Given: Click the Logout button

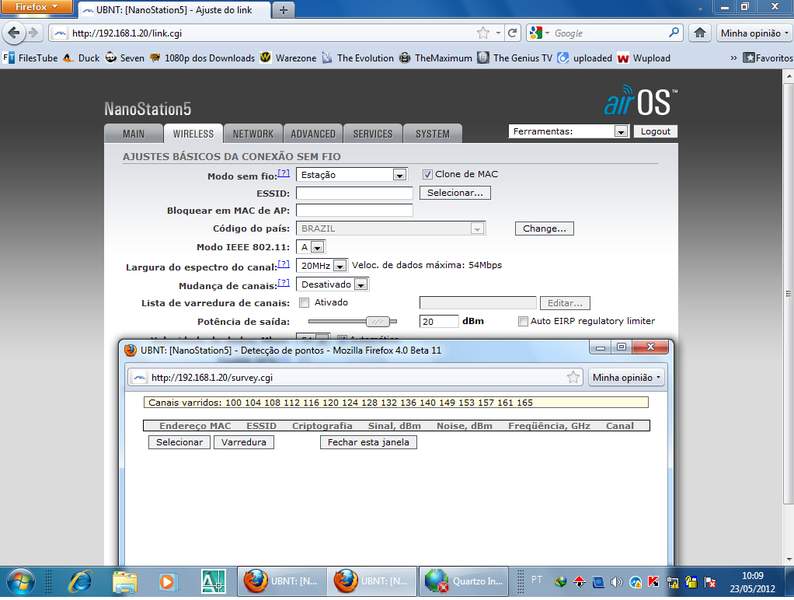Looking at the screenshot, I should pos(655,131).
